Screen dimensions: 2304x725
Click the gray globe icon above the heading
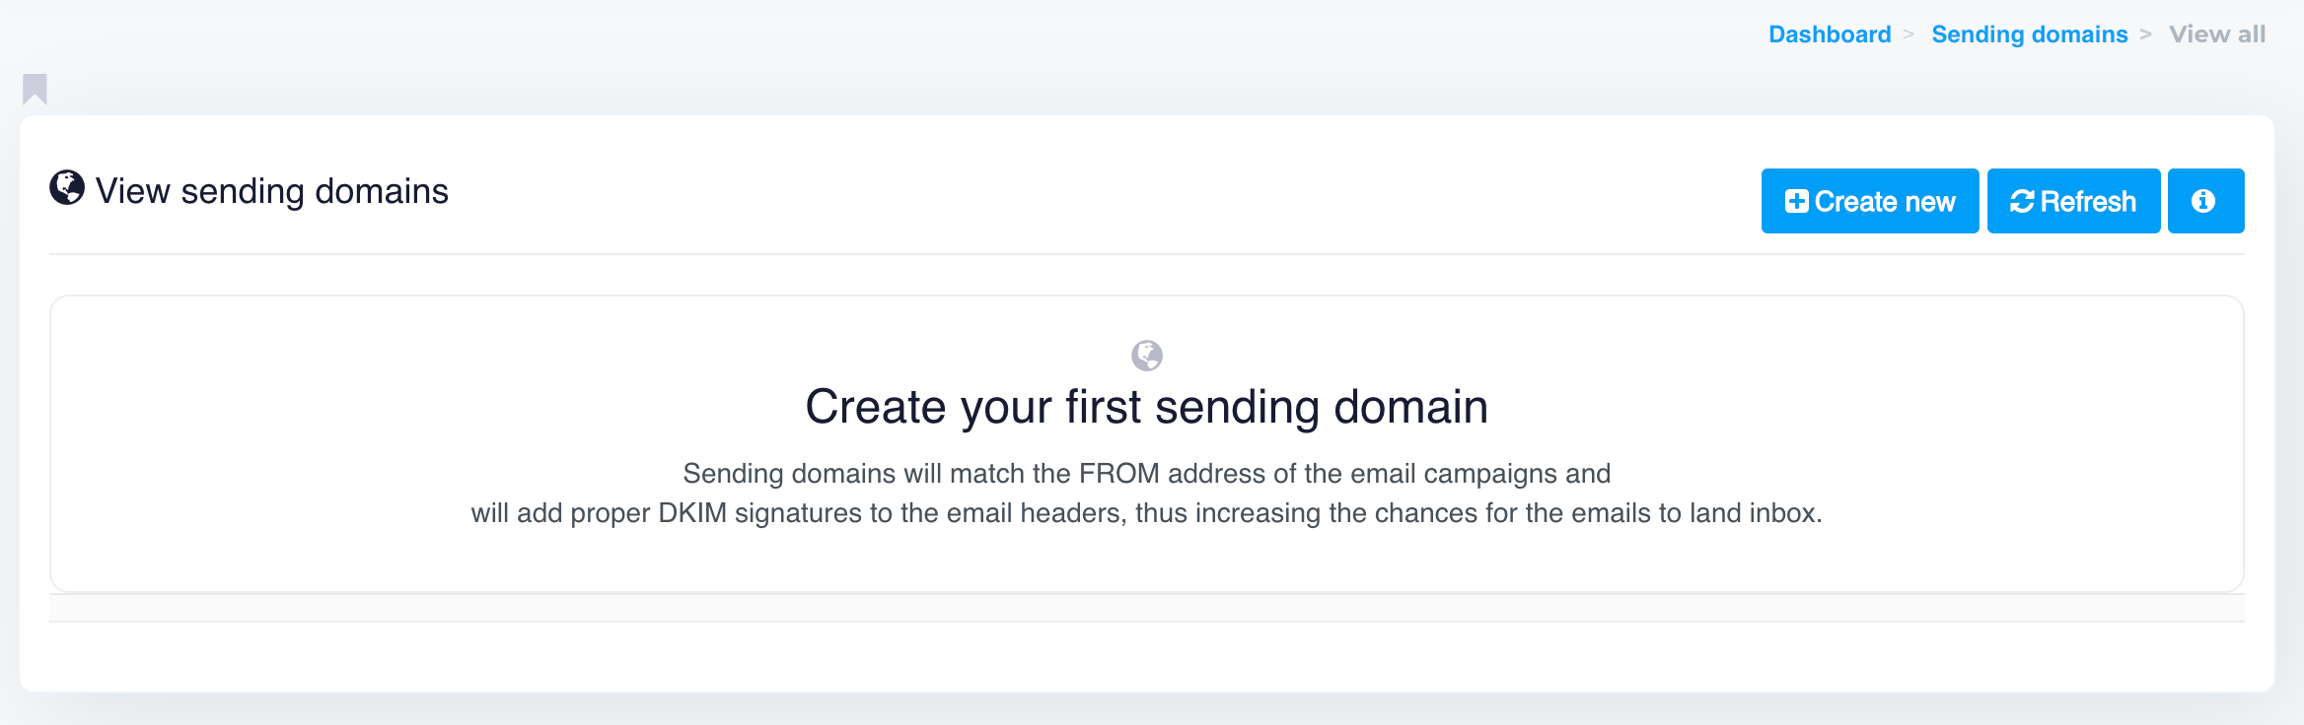[x=1147, y=355]
